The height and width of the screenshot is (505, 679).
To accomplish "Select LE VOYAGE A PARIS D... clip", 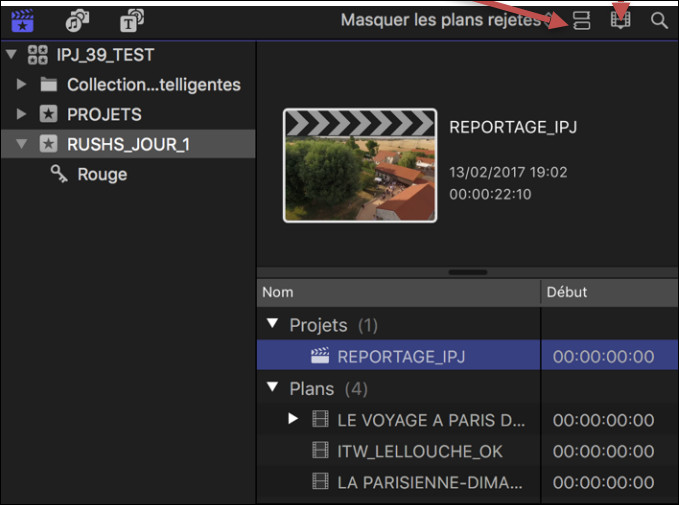I will click(431, 420).
